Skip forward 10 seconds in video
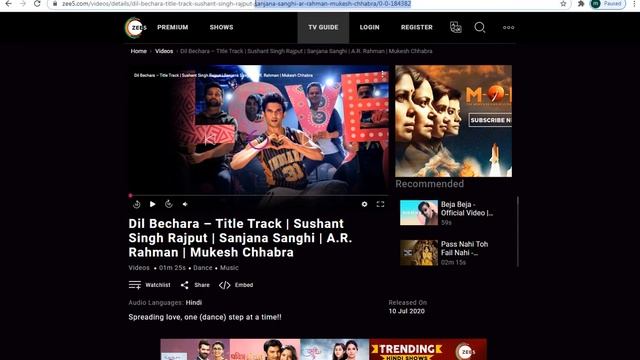The image size is (640, 360). [x=169, y=204]
